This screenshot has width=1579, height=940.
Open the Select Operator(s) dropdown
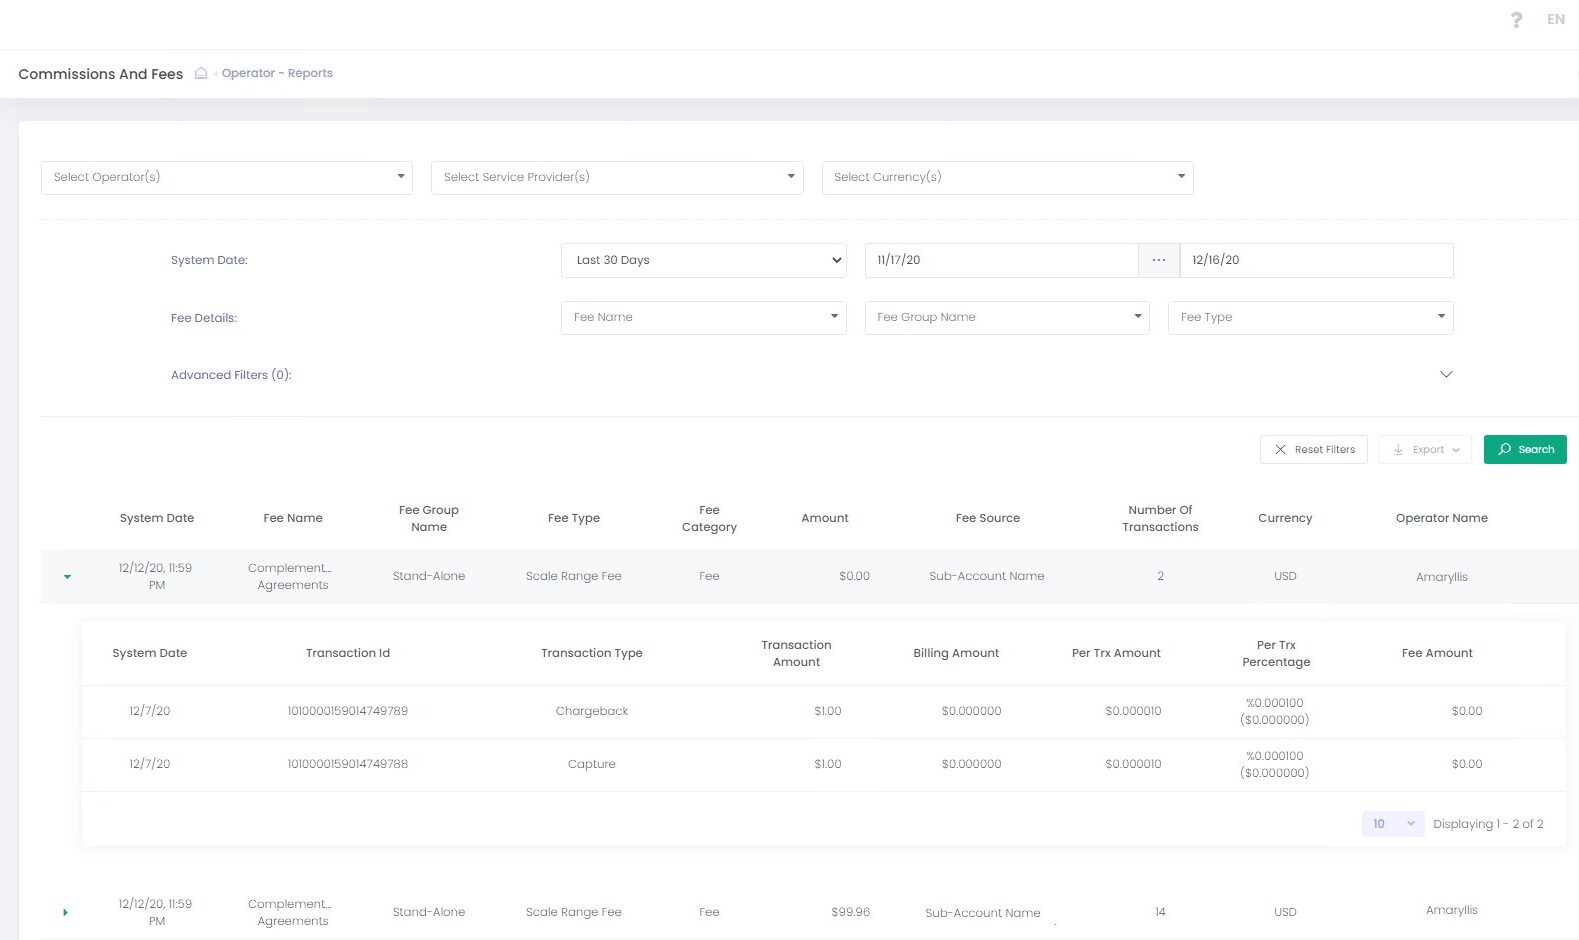point(227,177)
